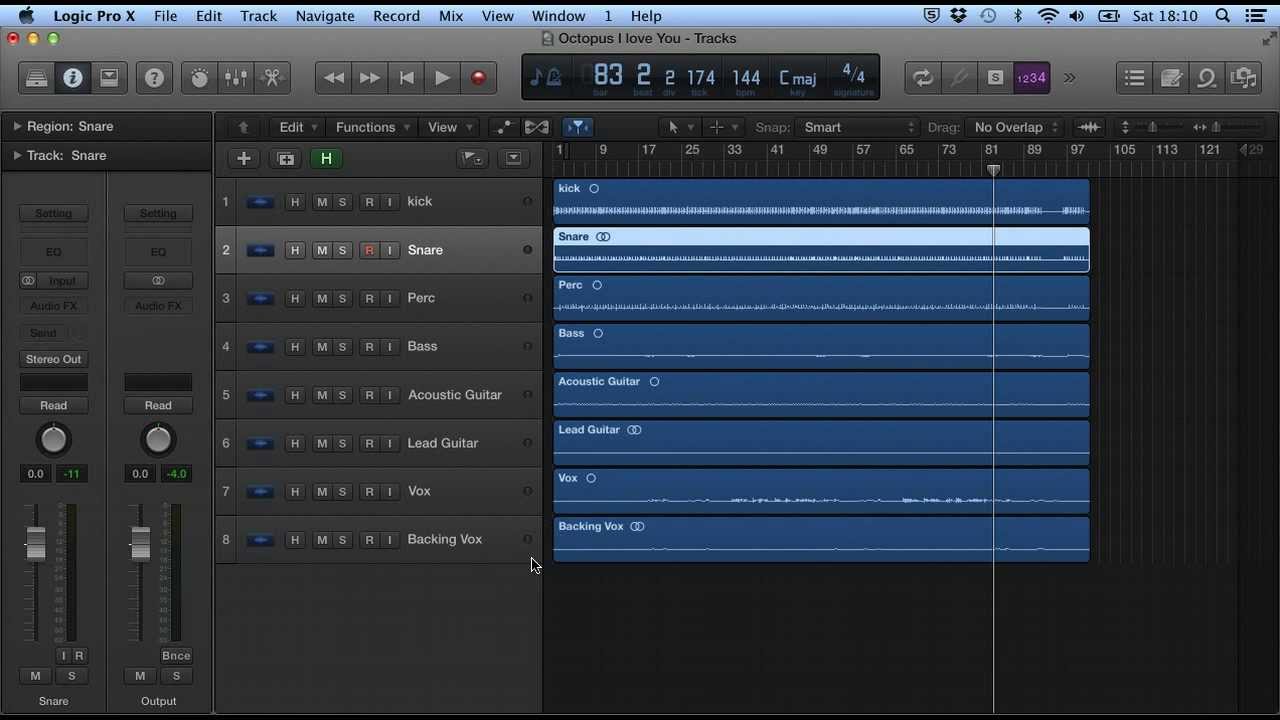Open the tracks Edit menu
This screenshot has height=720, width=1280.
click(x=297, y=127)
